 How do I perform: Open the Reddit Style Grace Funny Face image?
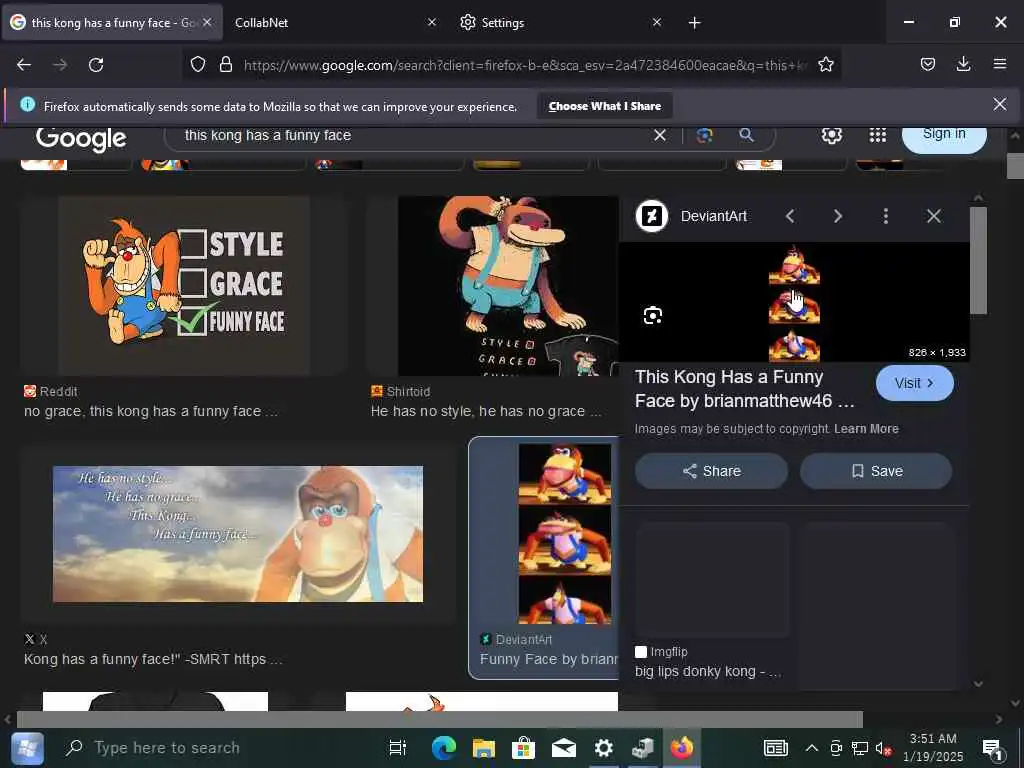(x=184, y=285)
